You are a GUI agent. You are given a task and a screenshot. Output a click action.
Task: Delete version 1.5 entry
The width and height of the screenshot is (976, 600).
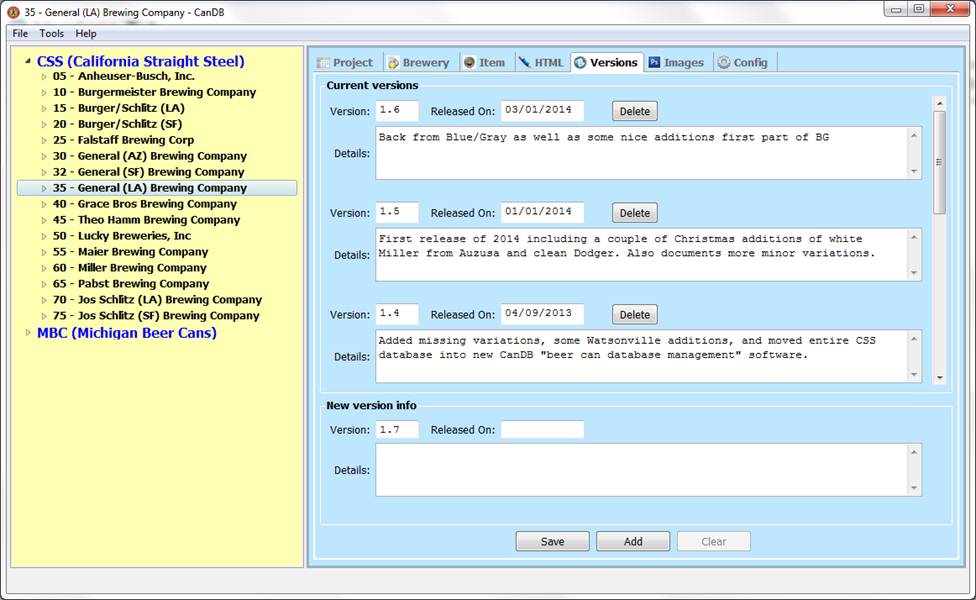(x=634, y=213)
